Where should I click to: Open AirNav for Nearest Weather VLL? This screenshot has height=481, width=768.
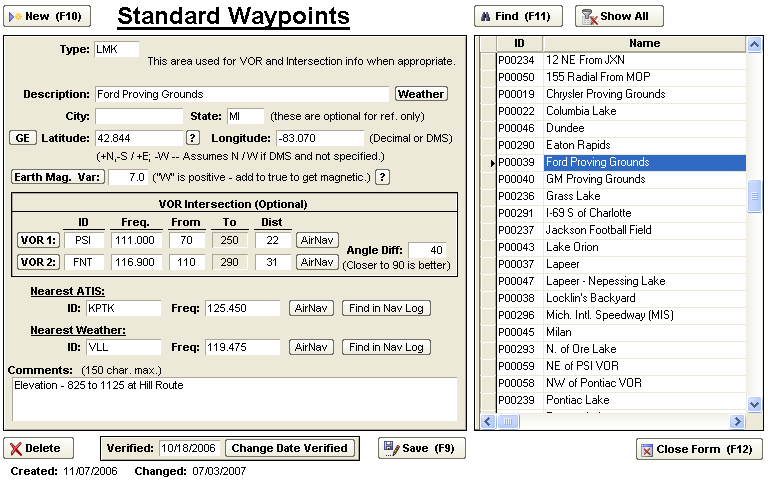311,347
